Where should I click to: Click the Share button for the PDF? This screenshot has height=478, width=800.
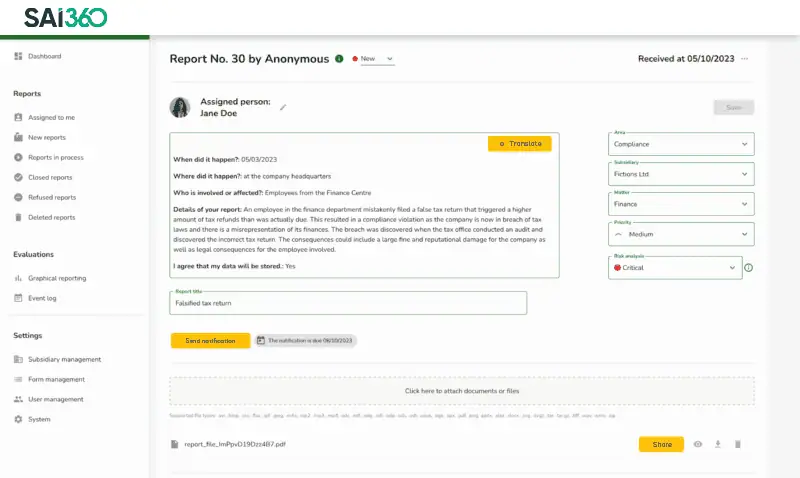(660, 444)
